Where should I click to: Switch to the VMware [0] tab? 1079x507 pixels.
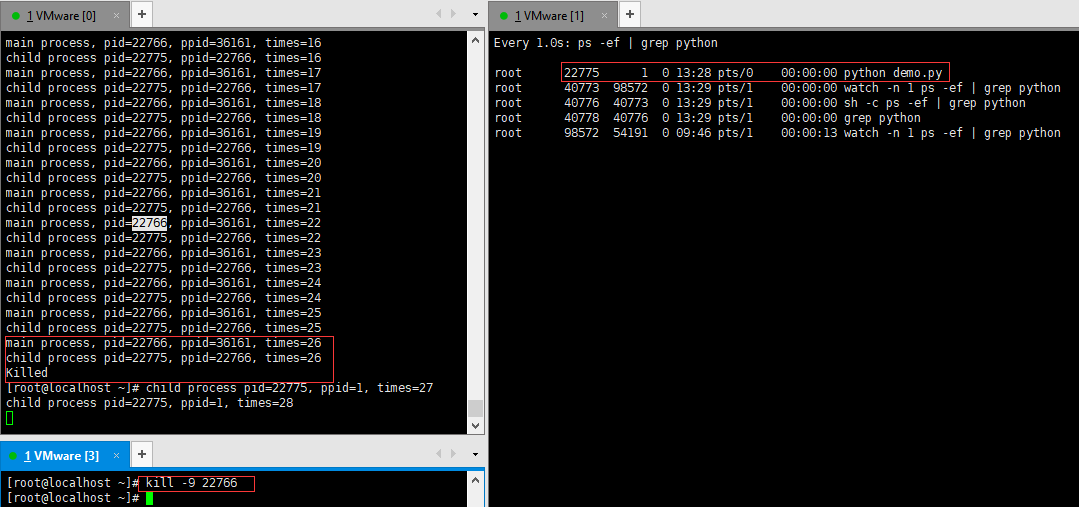tap(60, 15)
